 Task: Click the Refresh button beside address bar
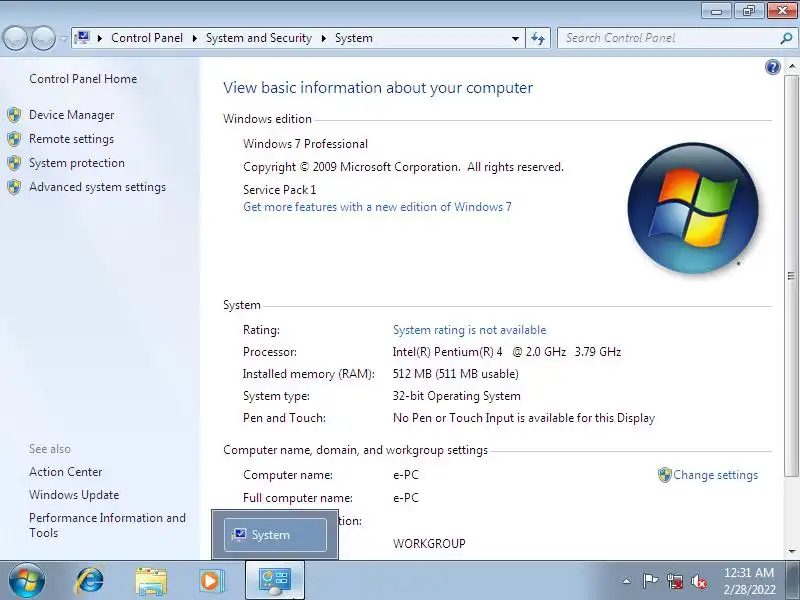coord(538,38)
